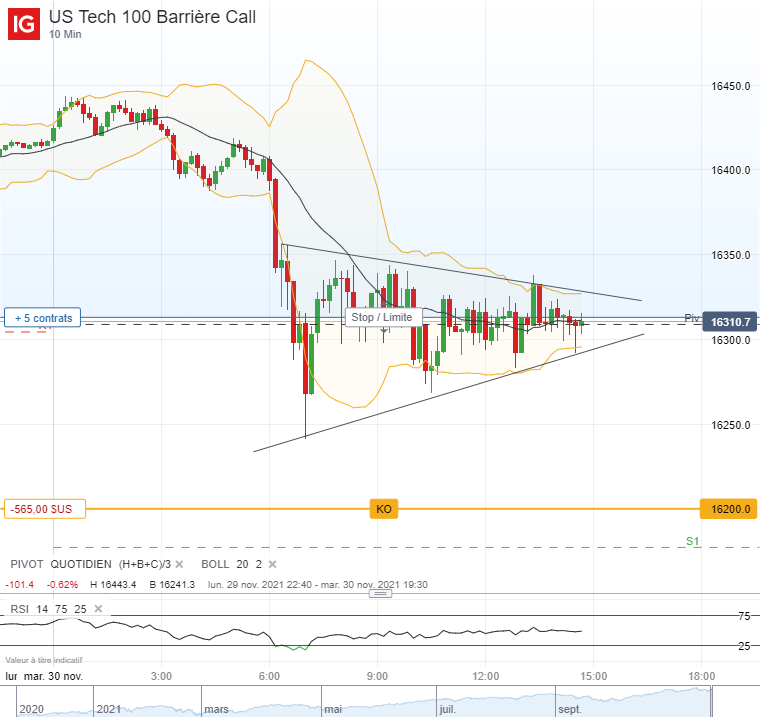
Task: Select the mars marker in the timeline navigator
Action: tap(216, 709)
